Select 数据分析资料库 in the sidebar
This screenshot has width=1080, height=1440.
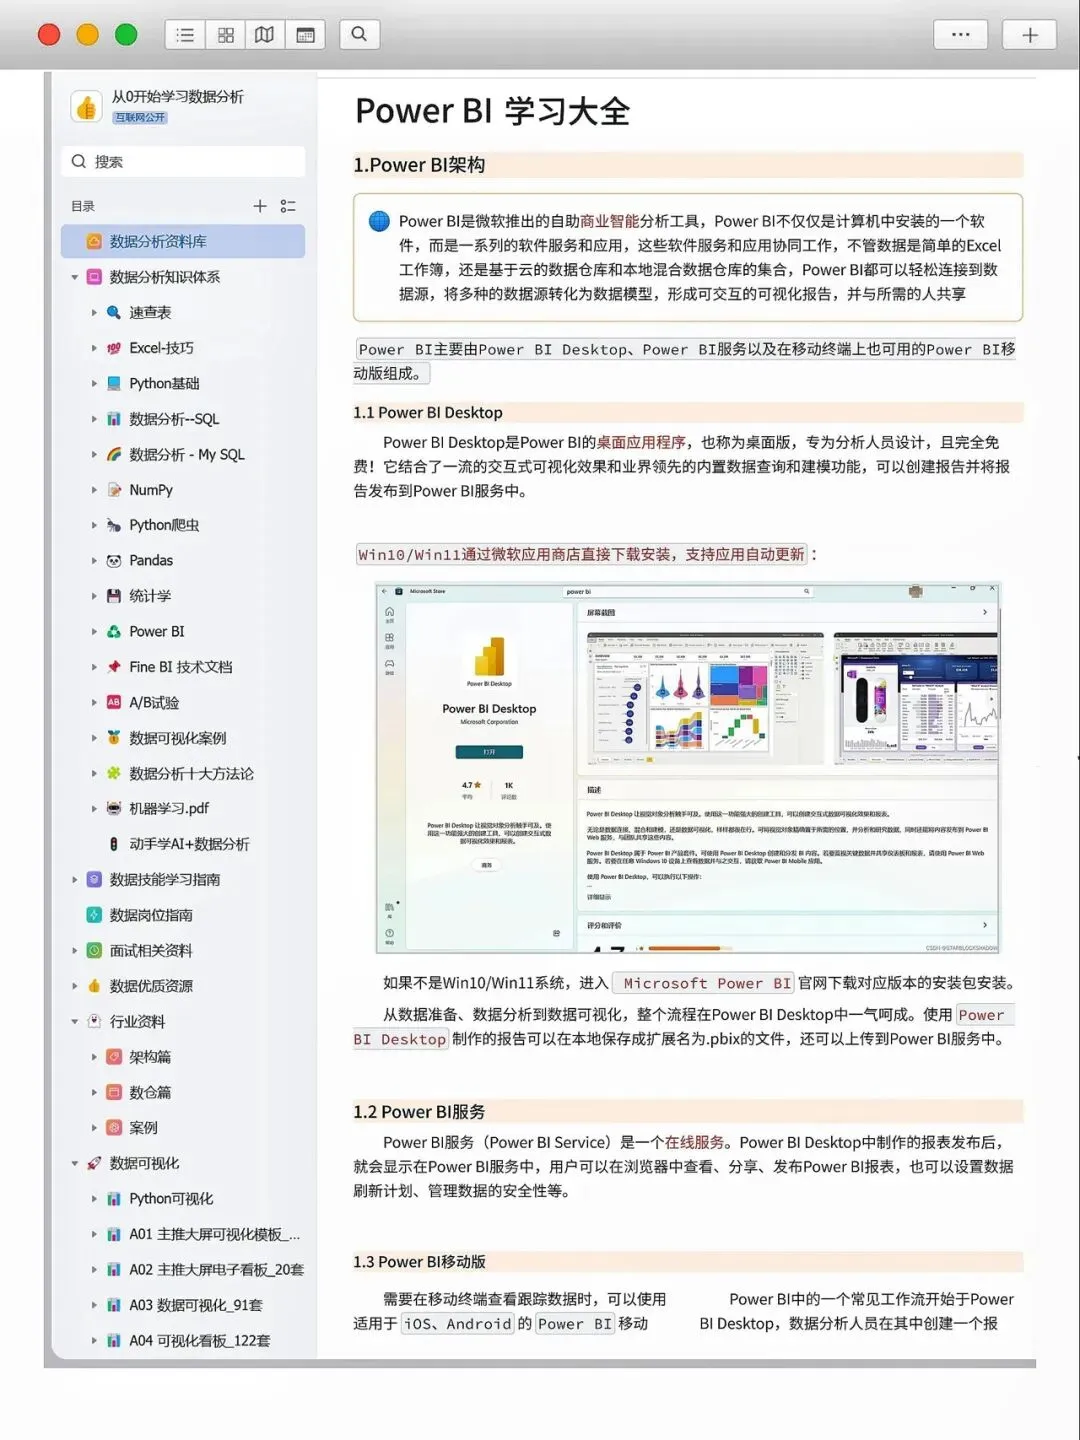point(183,241)
